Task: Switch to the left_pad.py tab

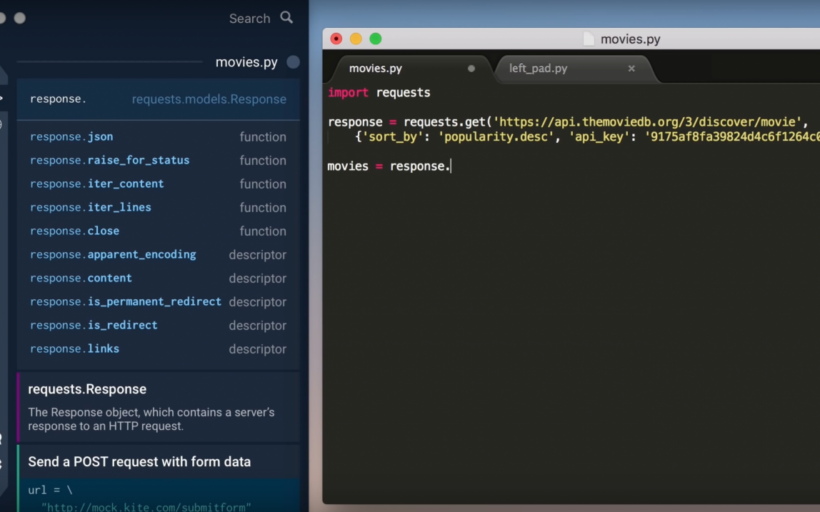Action: point(538,69)
